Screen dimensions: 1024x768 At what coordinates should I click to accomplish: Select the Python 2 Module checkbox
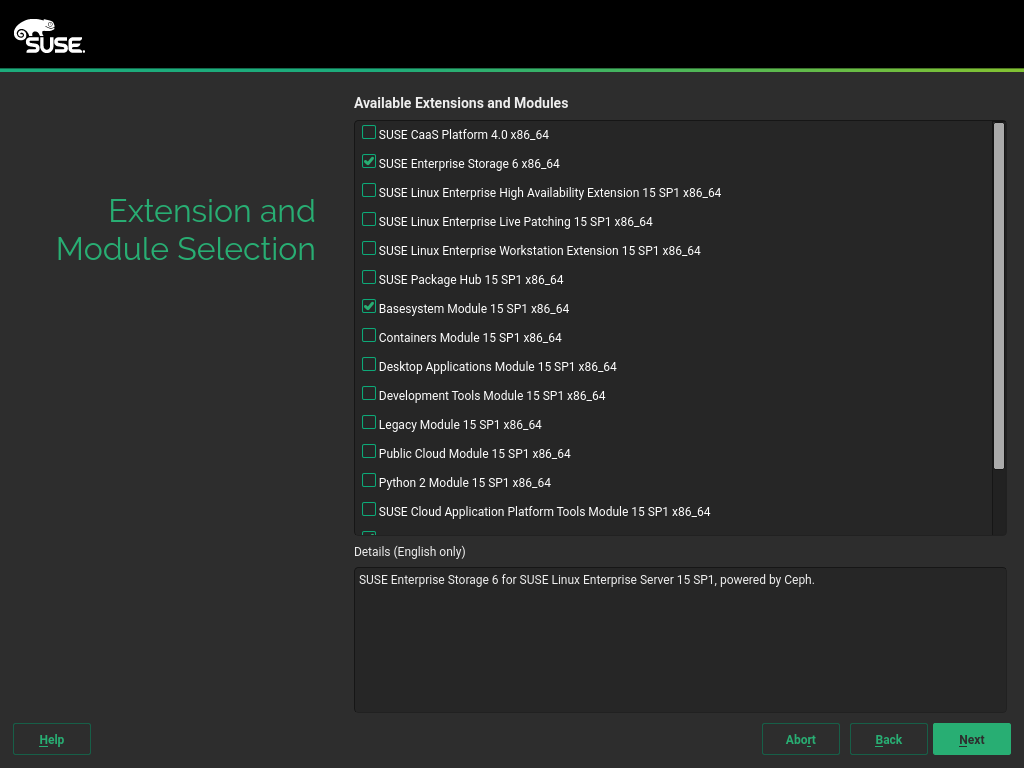369,481
